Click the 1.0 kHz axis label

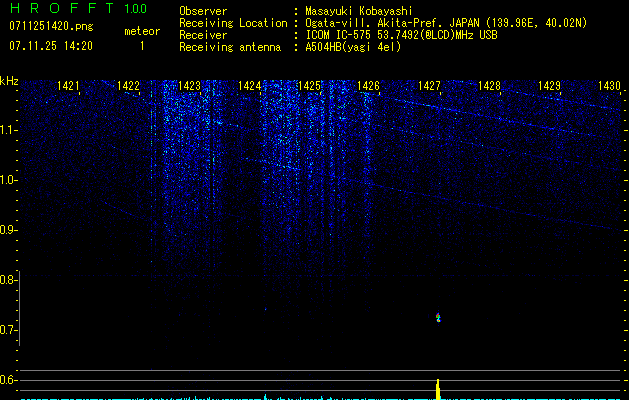(x=8, y=180)
